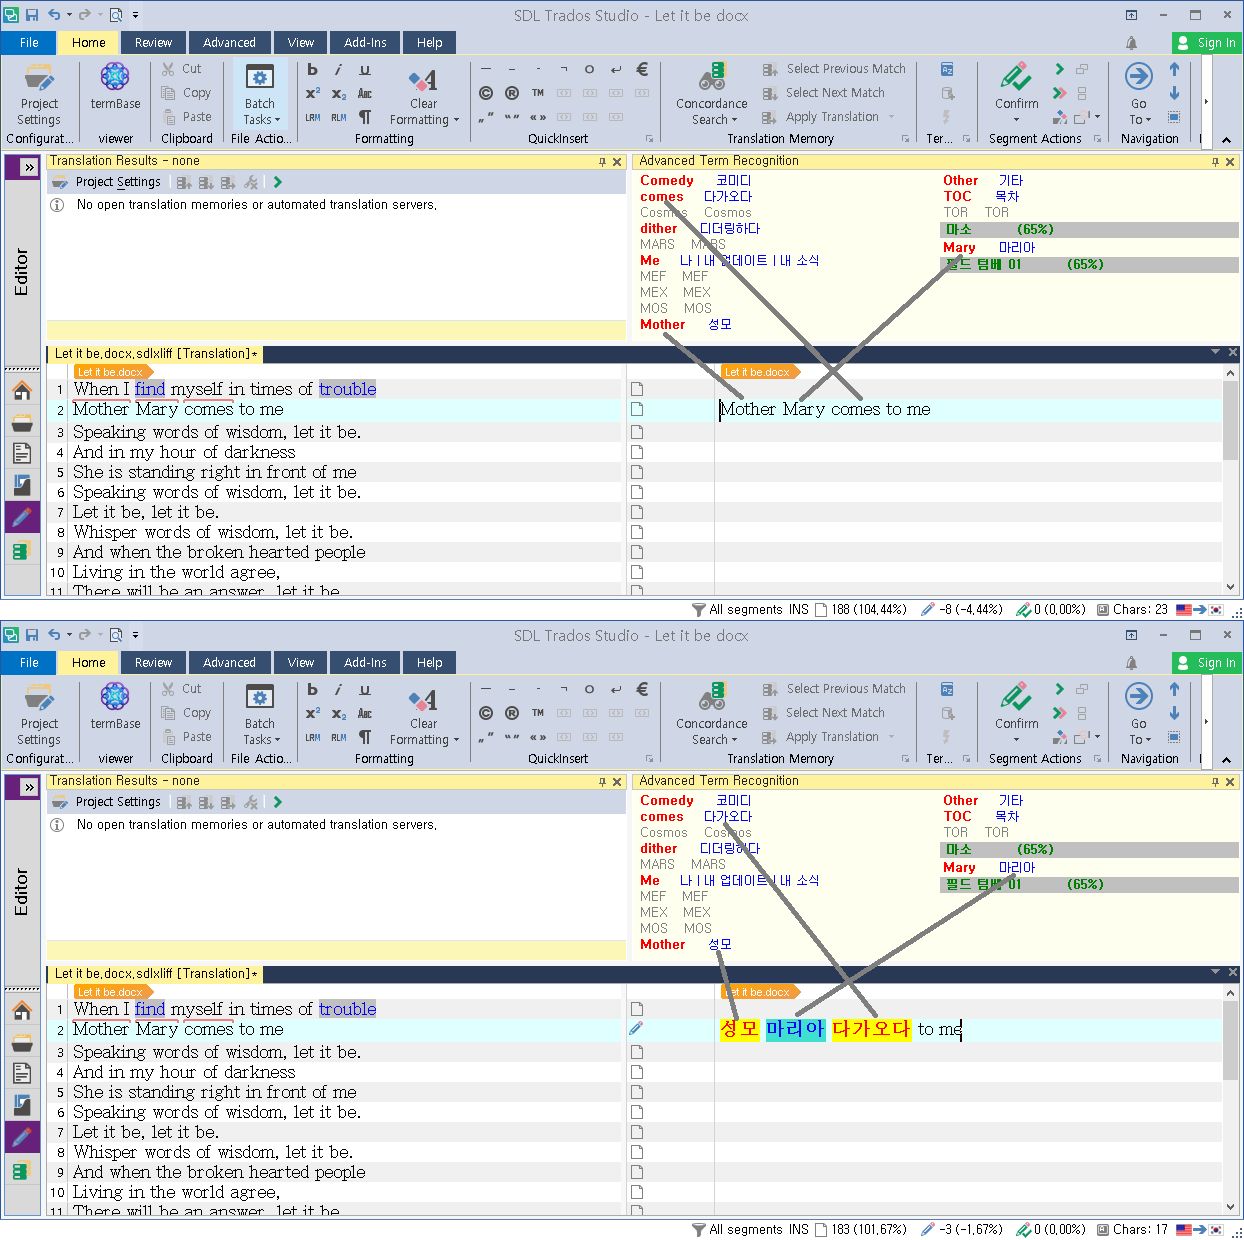The width and height of the screenshot is (1244, 1240).
Task: Open Reports view in lower window sidebar
Action: (x=22, y=1105)
